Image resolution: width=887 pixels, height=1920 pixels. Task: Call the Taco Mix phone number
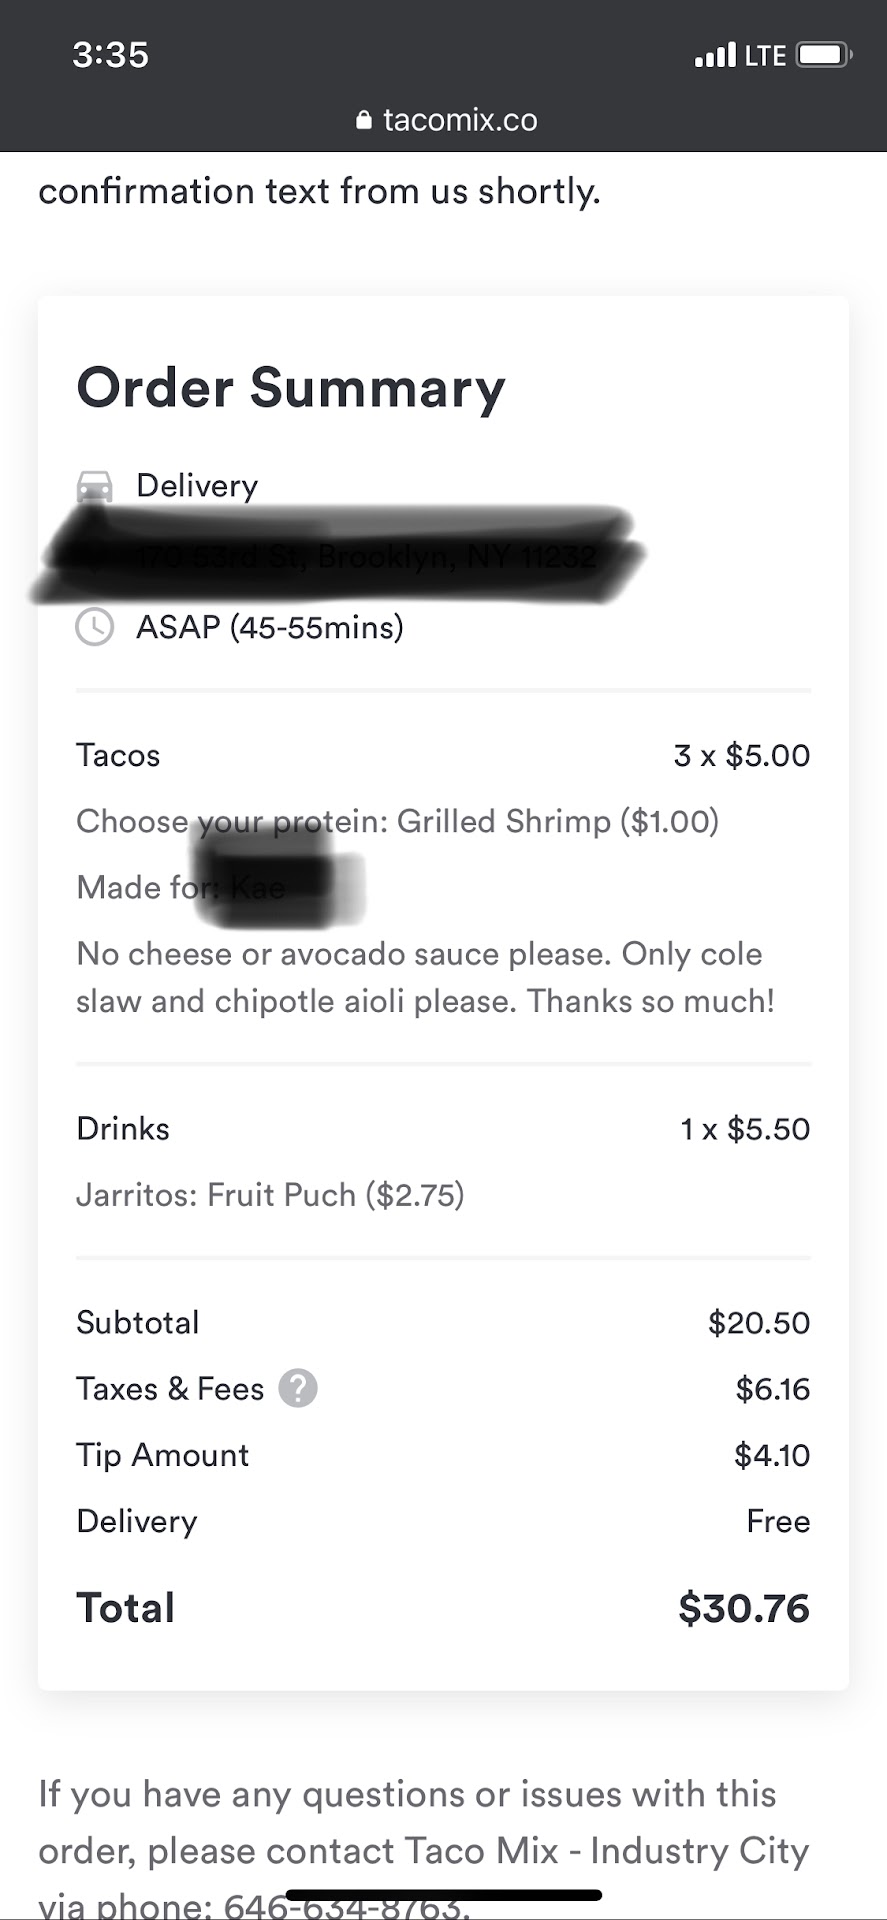(x=345, y=1905)
